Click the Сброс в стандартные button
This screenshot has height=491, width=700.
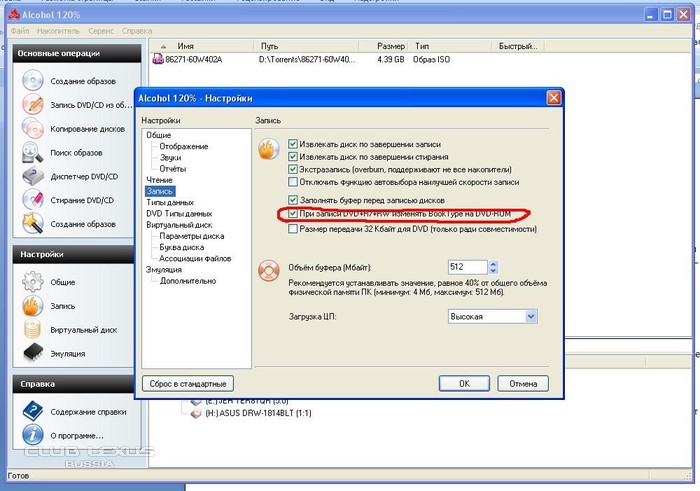[188, 383]
